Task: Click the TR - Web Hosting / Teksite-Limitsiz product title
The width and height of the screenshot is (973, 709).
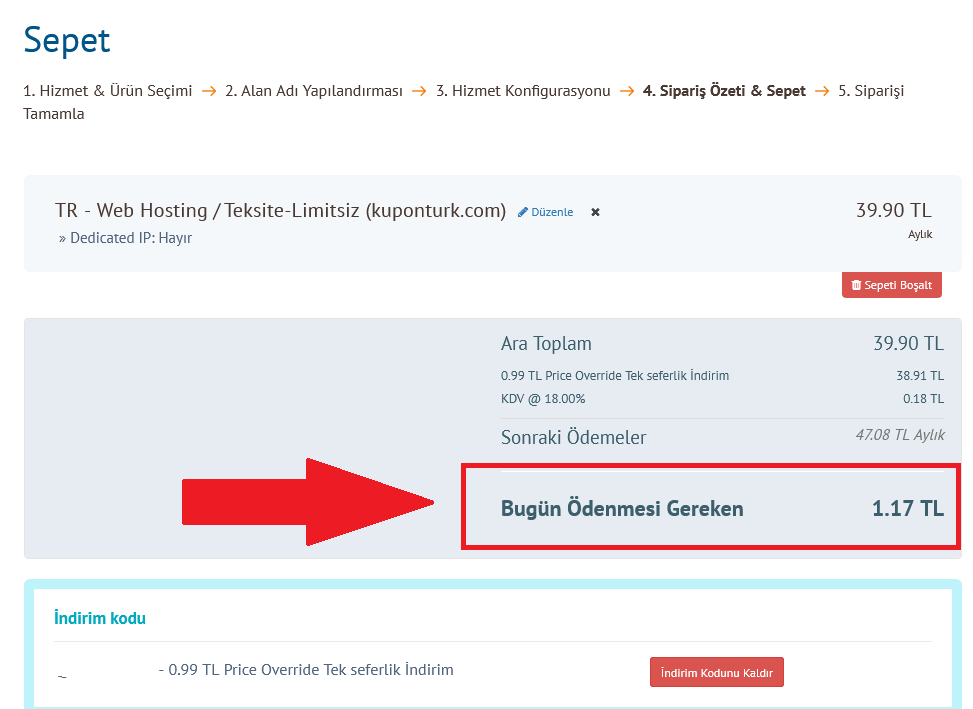Action: pyautogui.click(x=280, y=211)
